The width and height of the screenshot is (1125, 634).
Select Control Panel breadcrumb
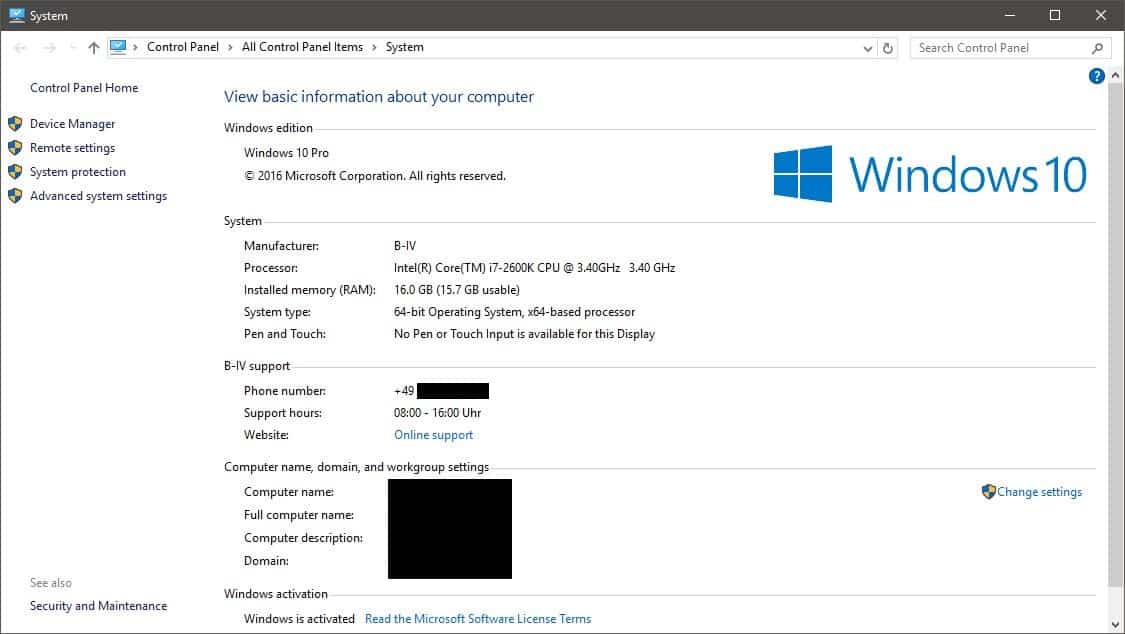[182, 47]
